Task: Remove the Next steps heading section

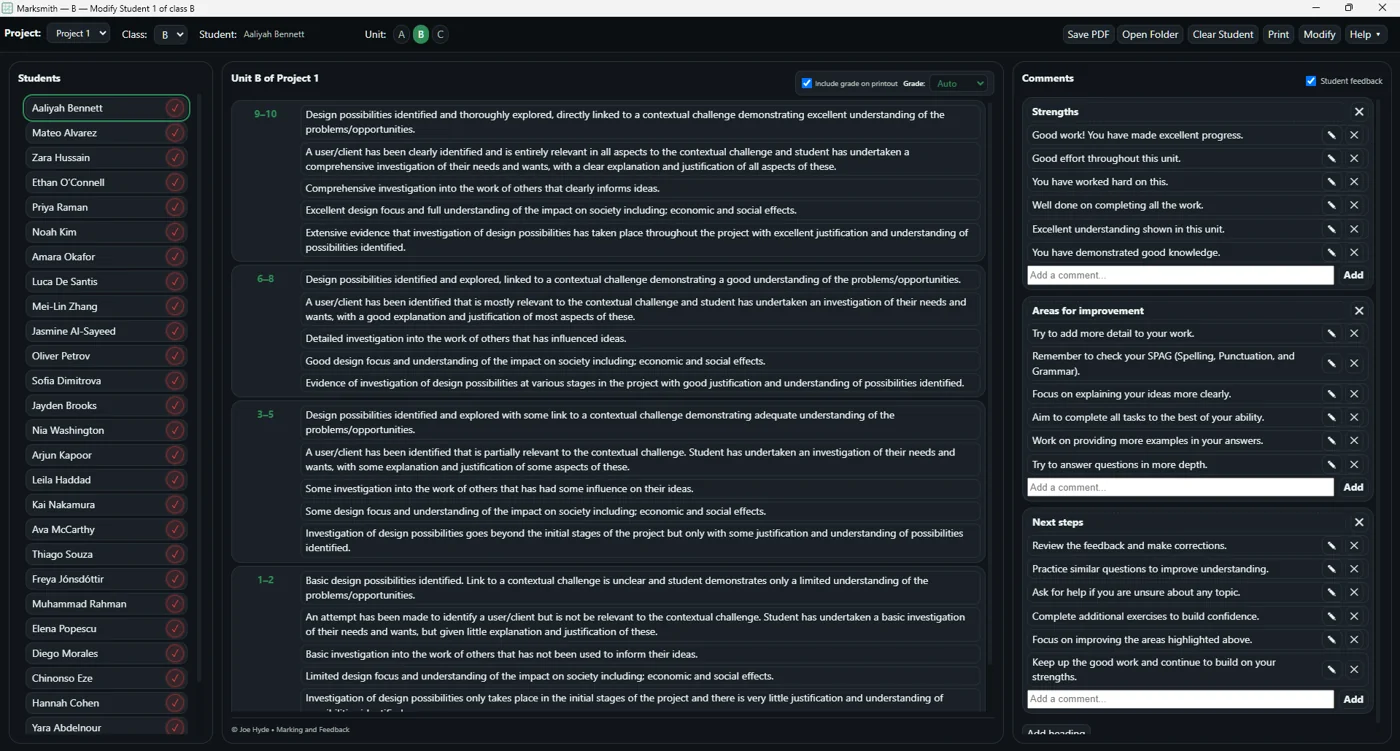Action: [1358, 522]
